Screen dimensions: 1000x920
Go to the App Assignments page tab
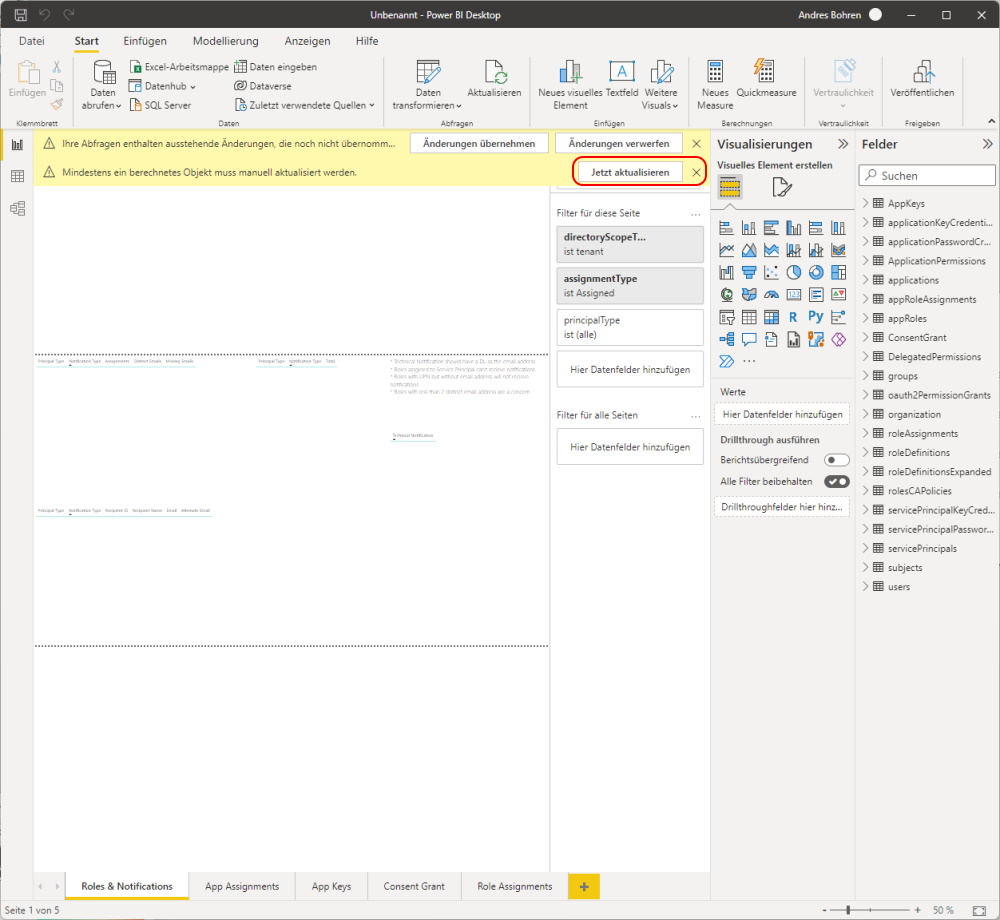pos(242,886)
